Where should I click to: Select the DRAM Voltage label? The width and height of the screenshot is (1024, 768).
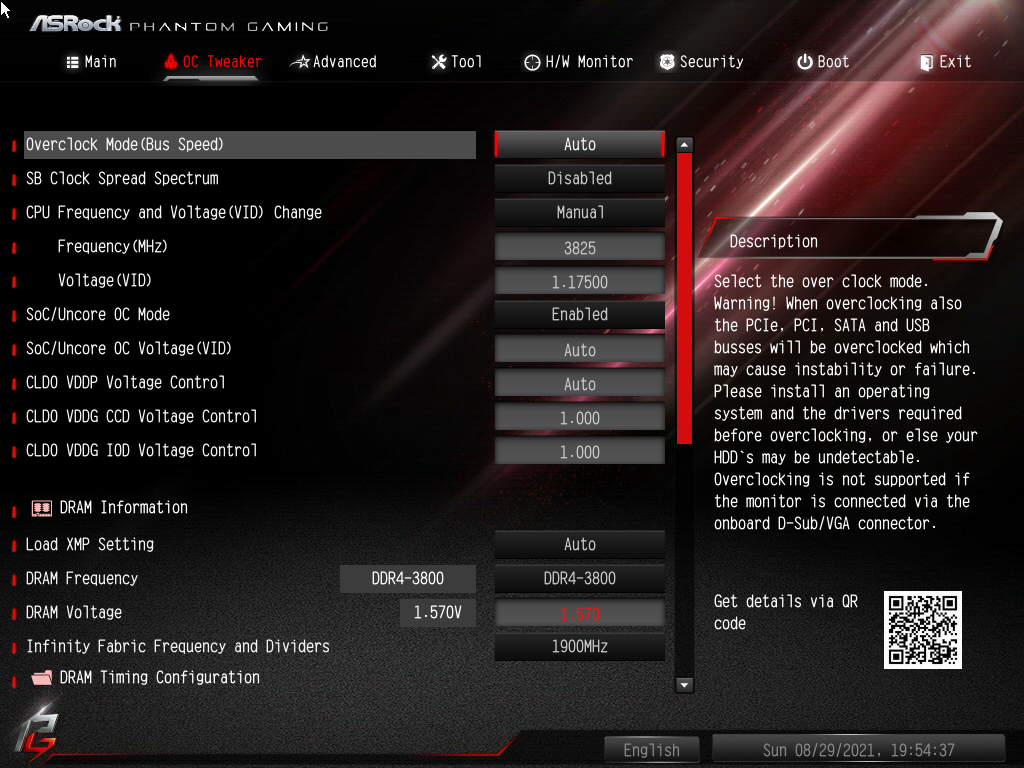coord(74,612)
